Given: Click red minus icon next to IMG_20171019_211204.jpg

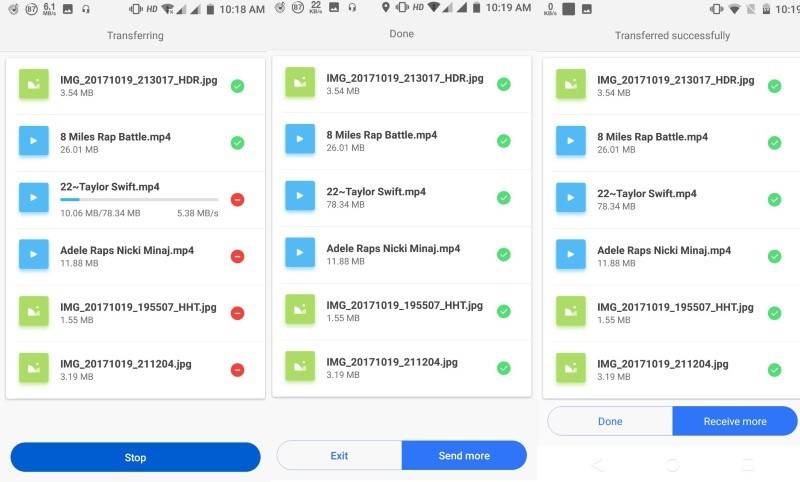Looking at the screenshot, I should click(237, 370).
